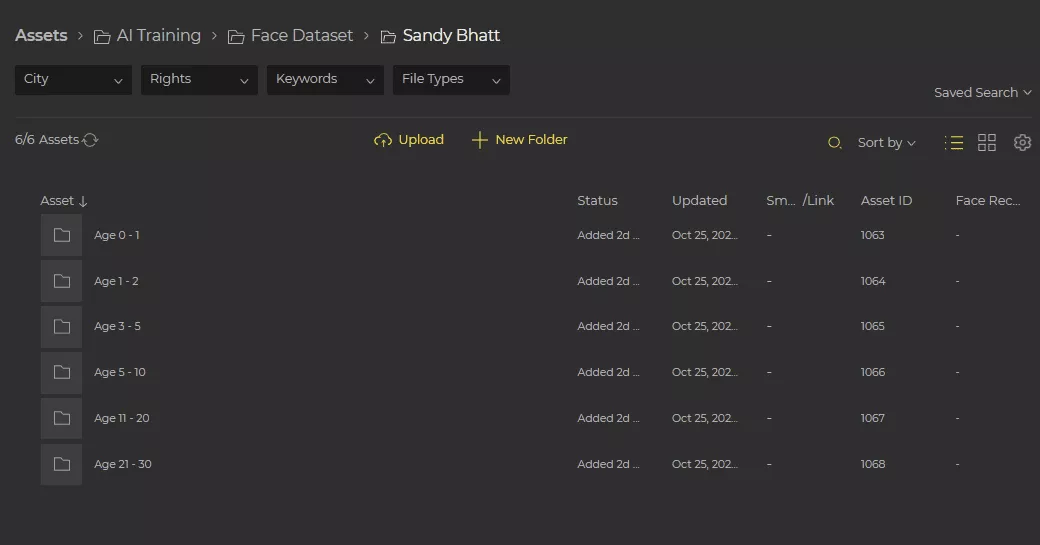Open the Age 1 - 2 folder icon

[61, 281]
